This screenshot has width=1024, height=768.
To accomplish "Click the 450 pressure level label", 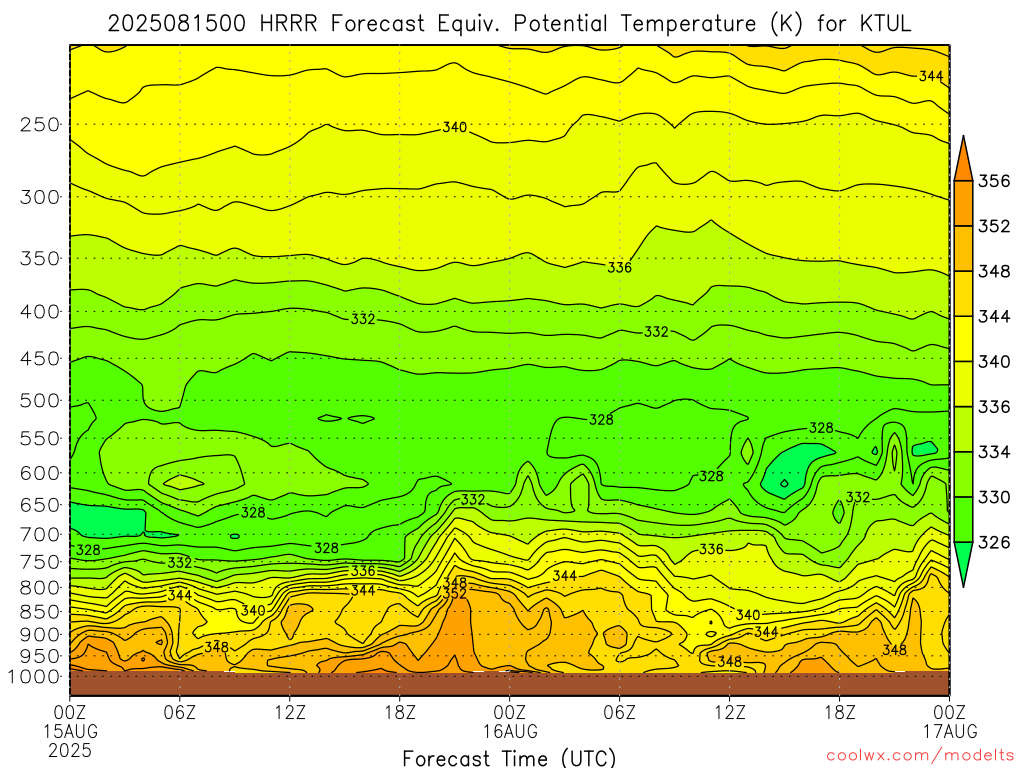I will coord(40,359).
